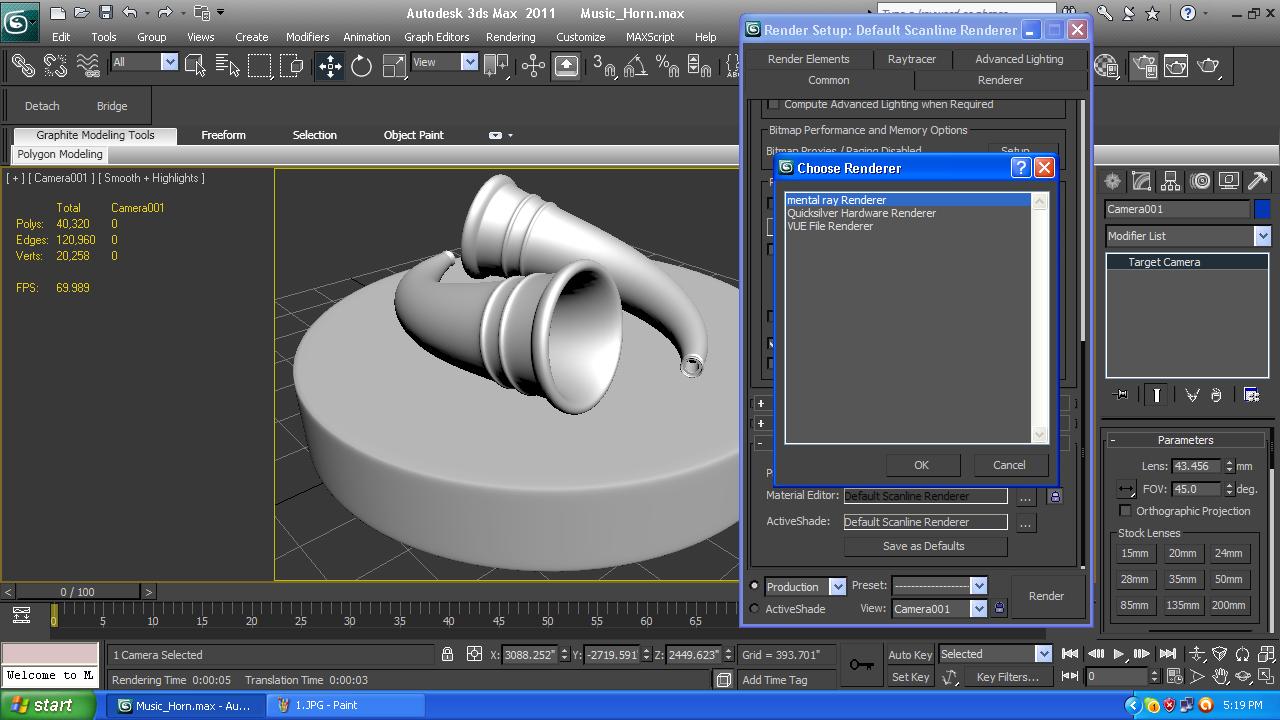Click the Render Production teapot icon
Image resolution: width=1280 pixels, height=720 pixels.
(1210, 66)
